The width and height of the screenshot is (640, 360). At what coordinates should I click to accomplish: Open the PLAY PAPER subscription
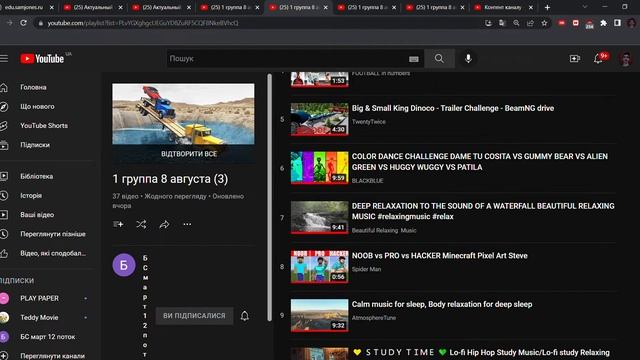[x=40, y=298]
